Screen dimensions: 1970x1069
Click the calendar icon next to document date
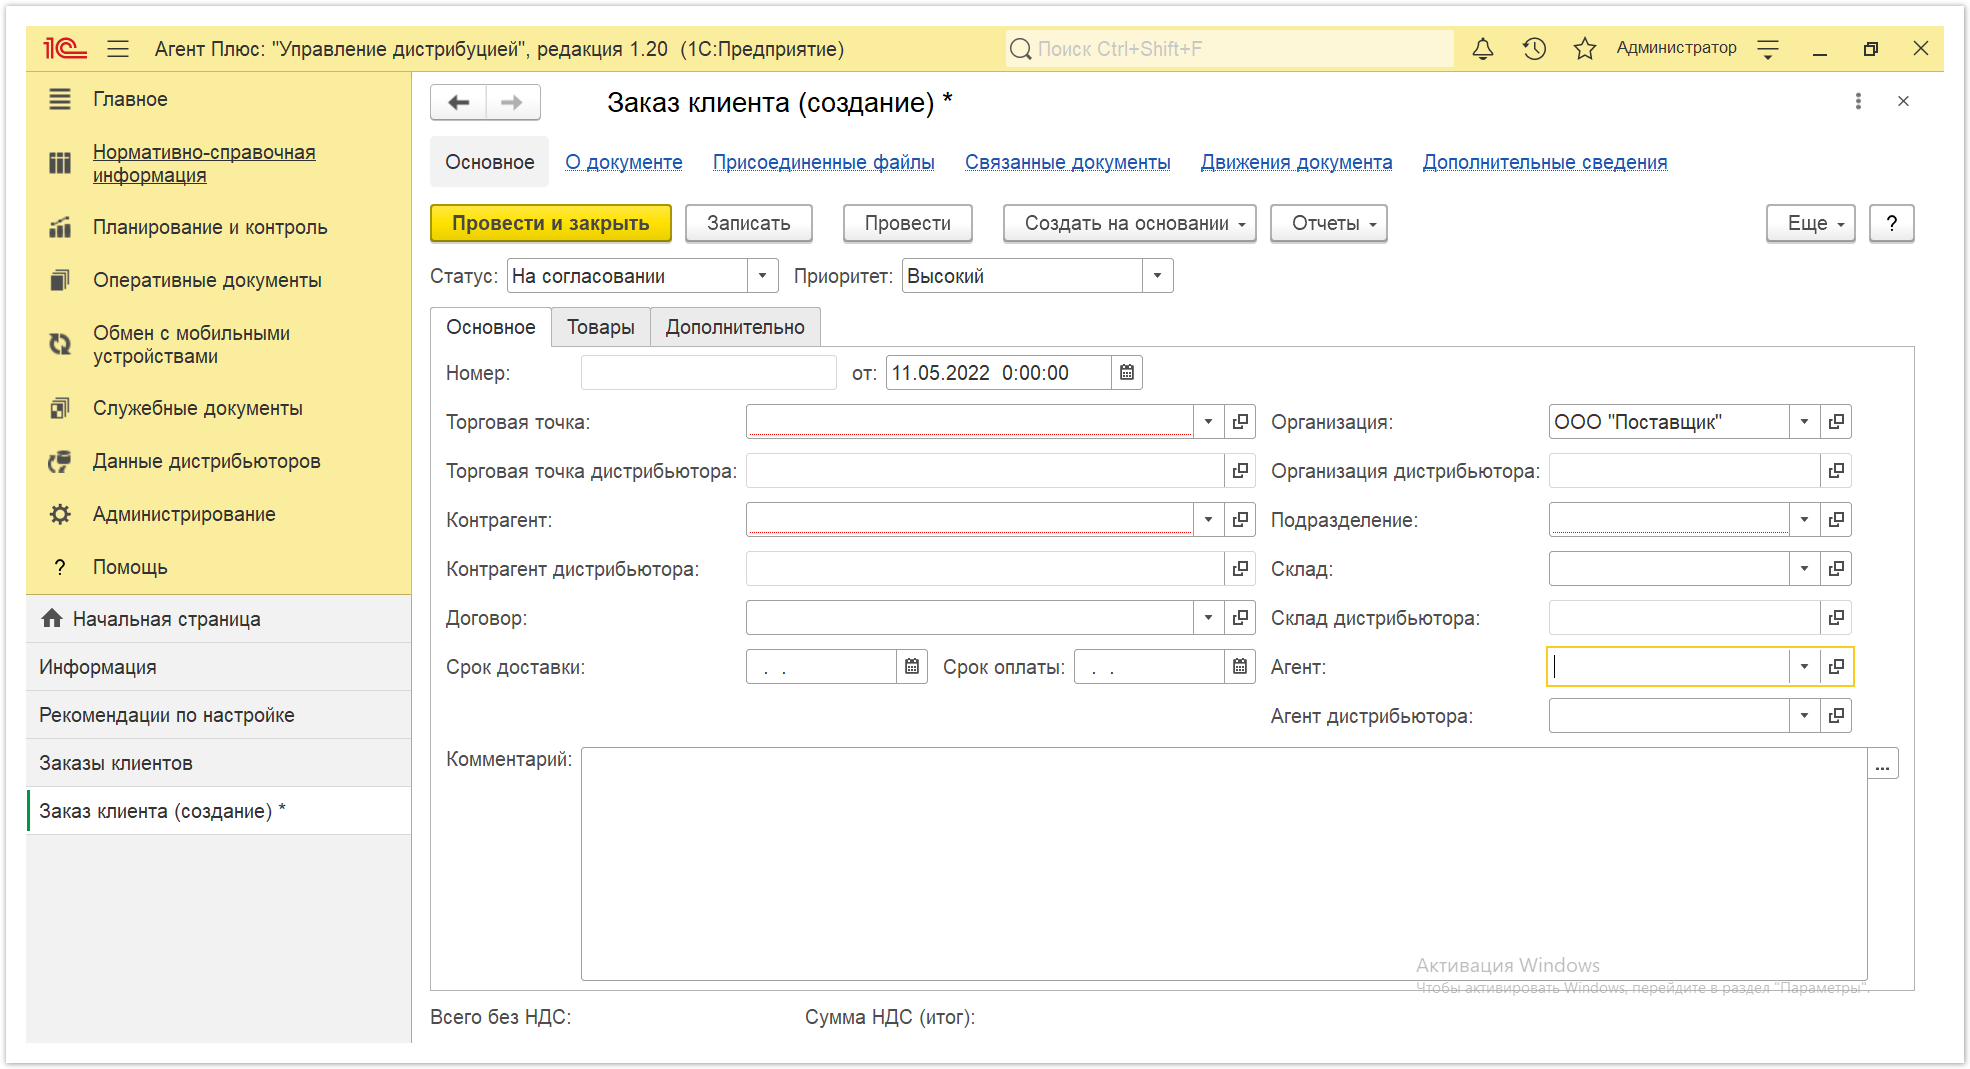[1127, 373]
